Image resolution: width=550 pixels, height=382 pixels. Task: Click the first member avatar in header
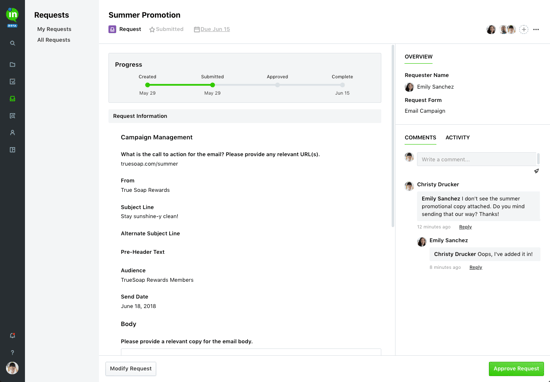(x=491, y=29)
